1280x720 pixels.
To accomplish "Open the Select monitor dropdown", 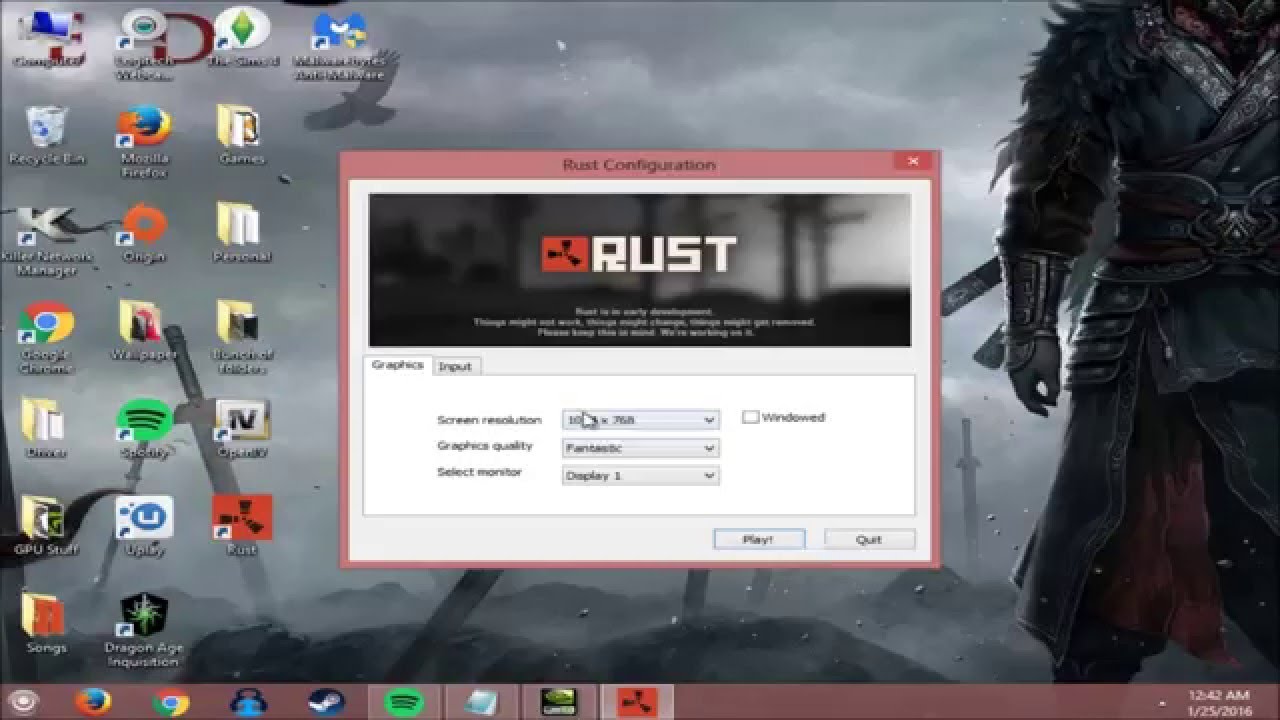I will coord(640,475).
